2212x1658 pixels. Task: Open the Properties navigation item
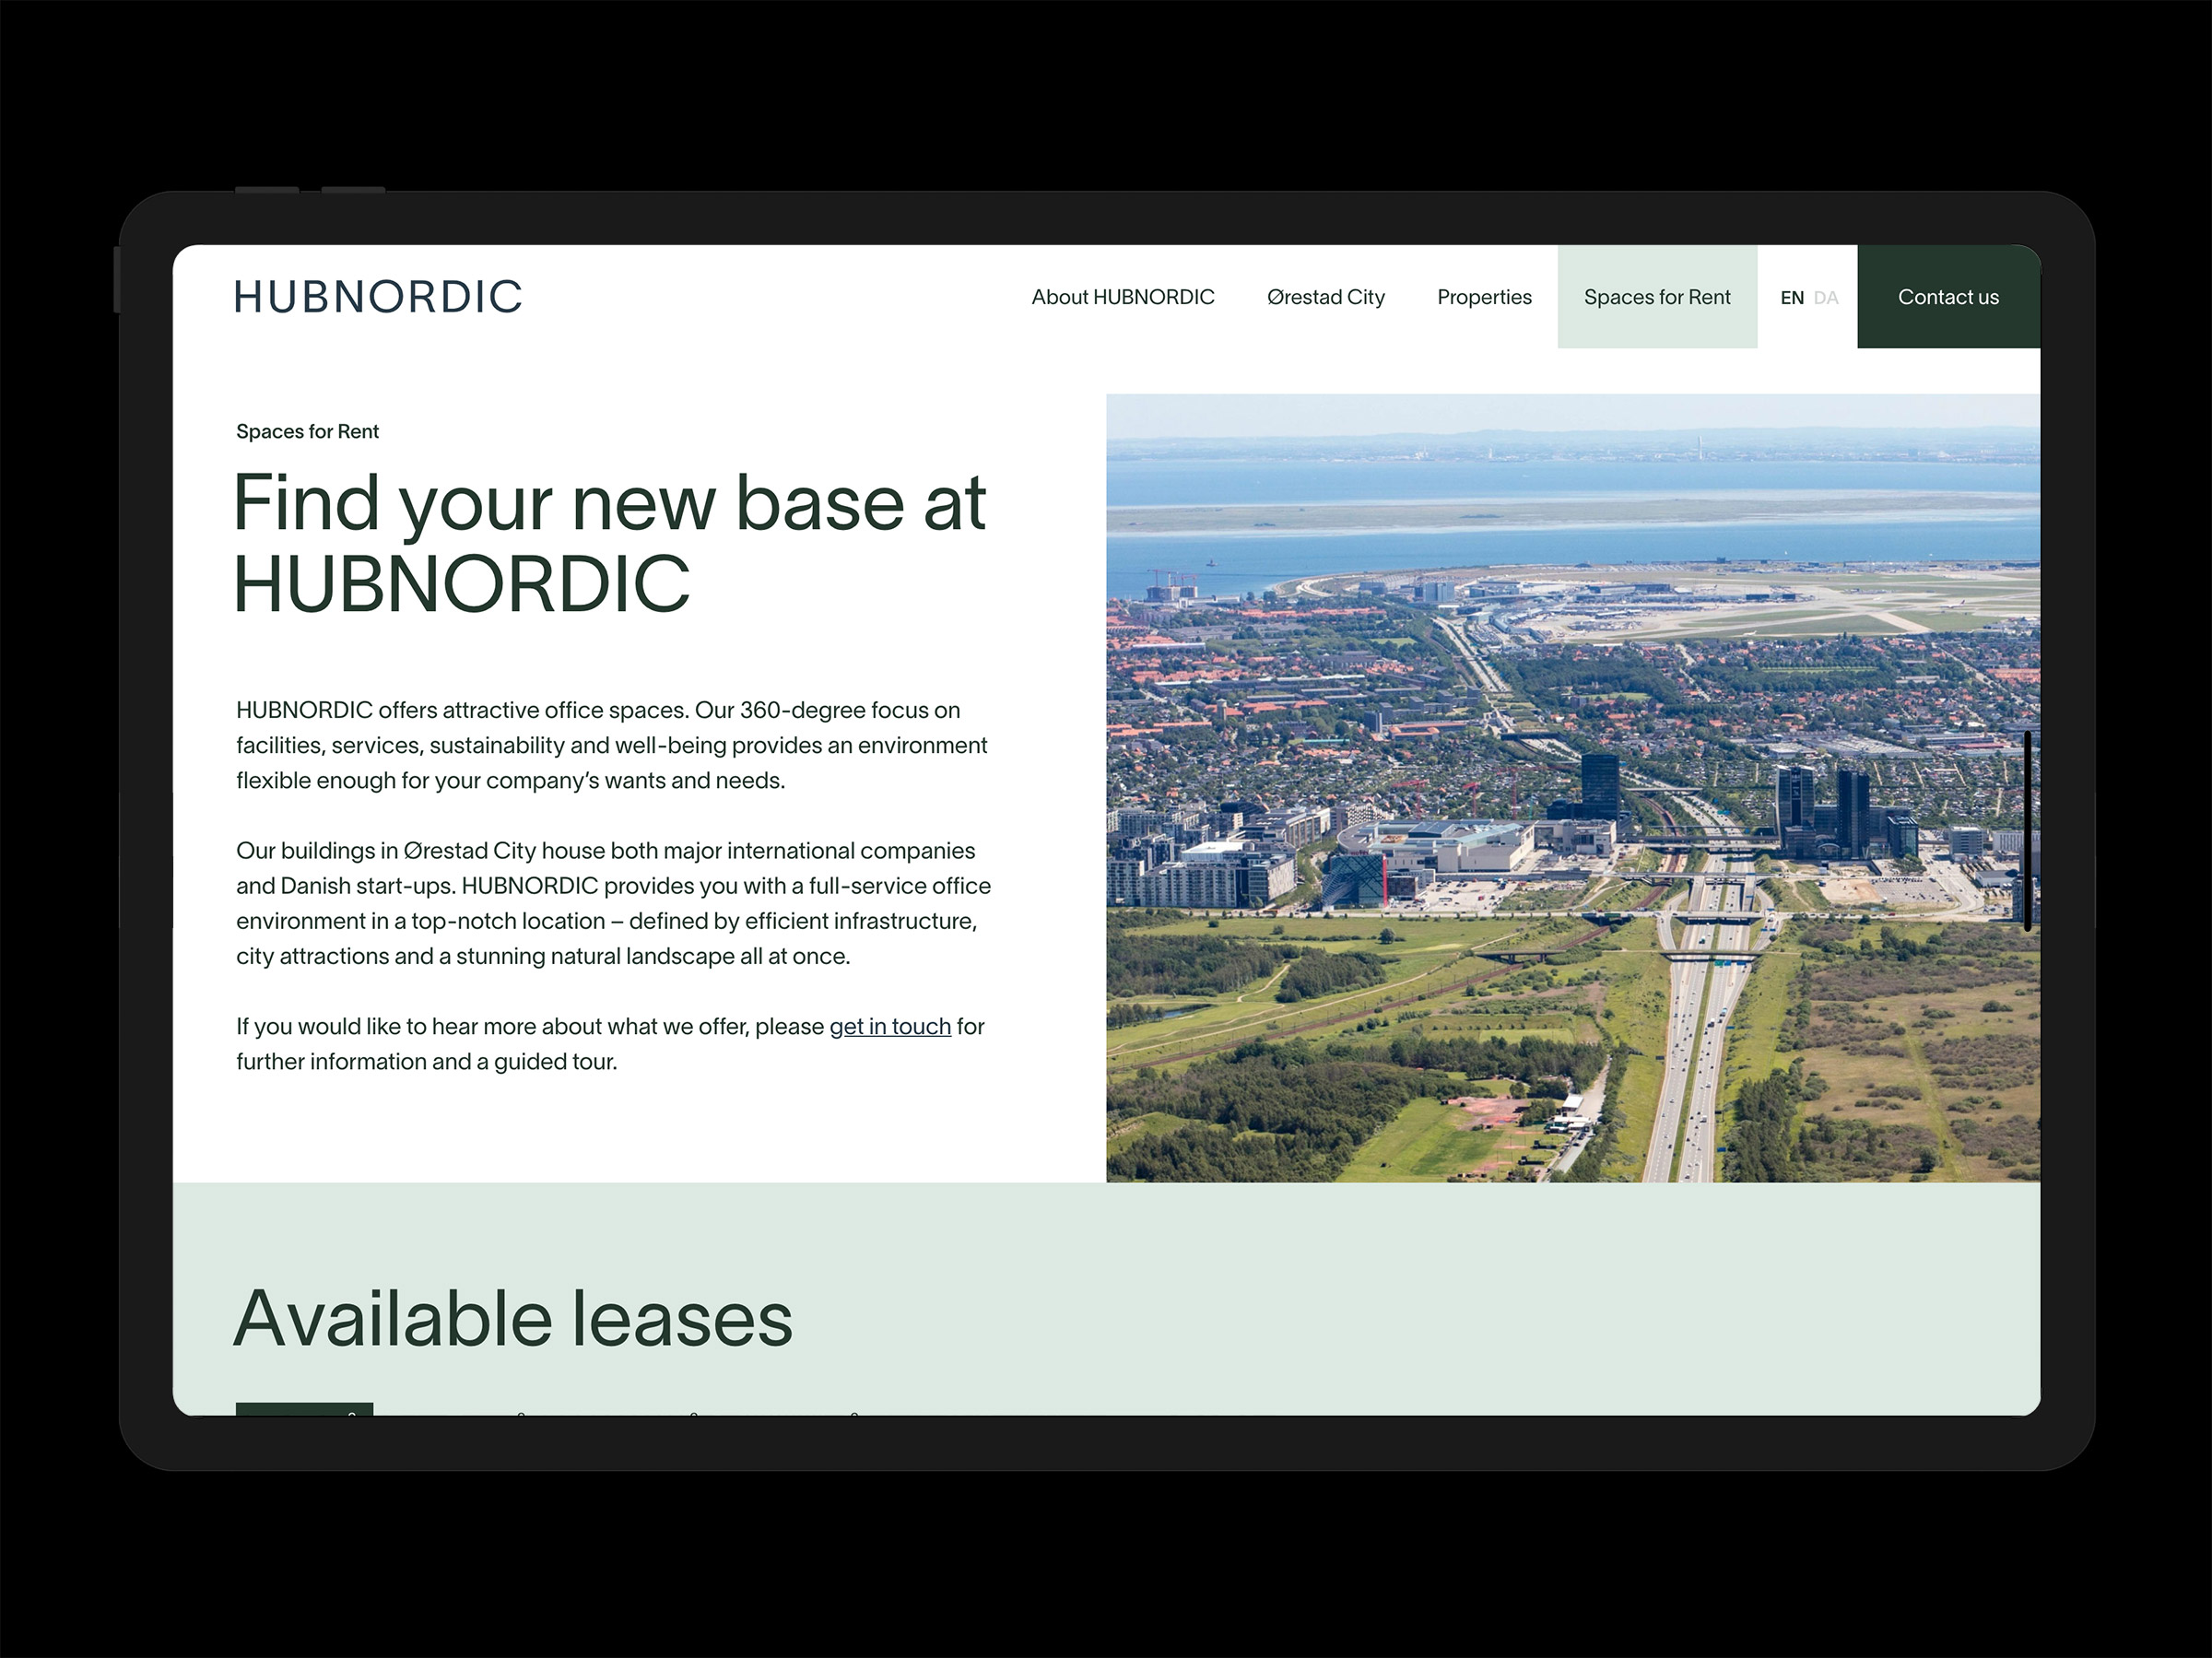pos(1484,297)
